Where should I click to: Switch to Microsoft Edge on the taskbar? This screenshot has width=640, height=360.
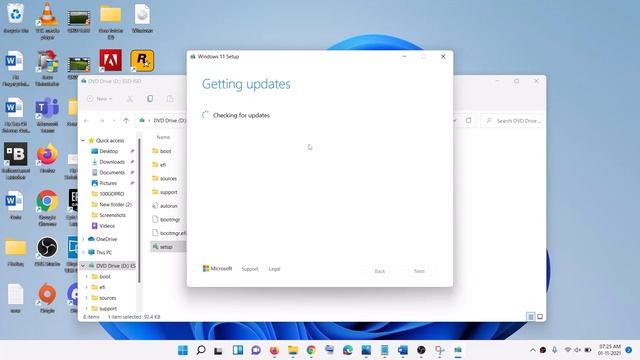(348, 350)
